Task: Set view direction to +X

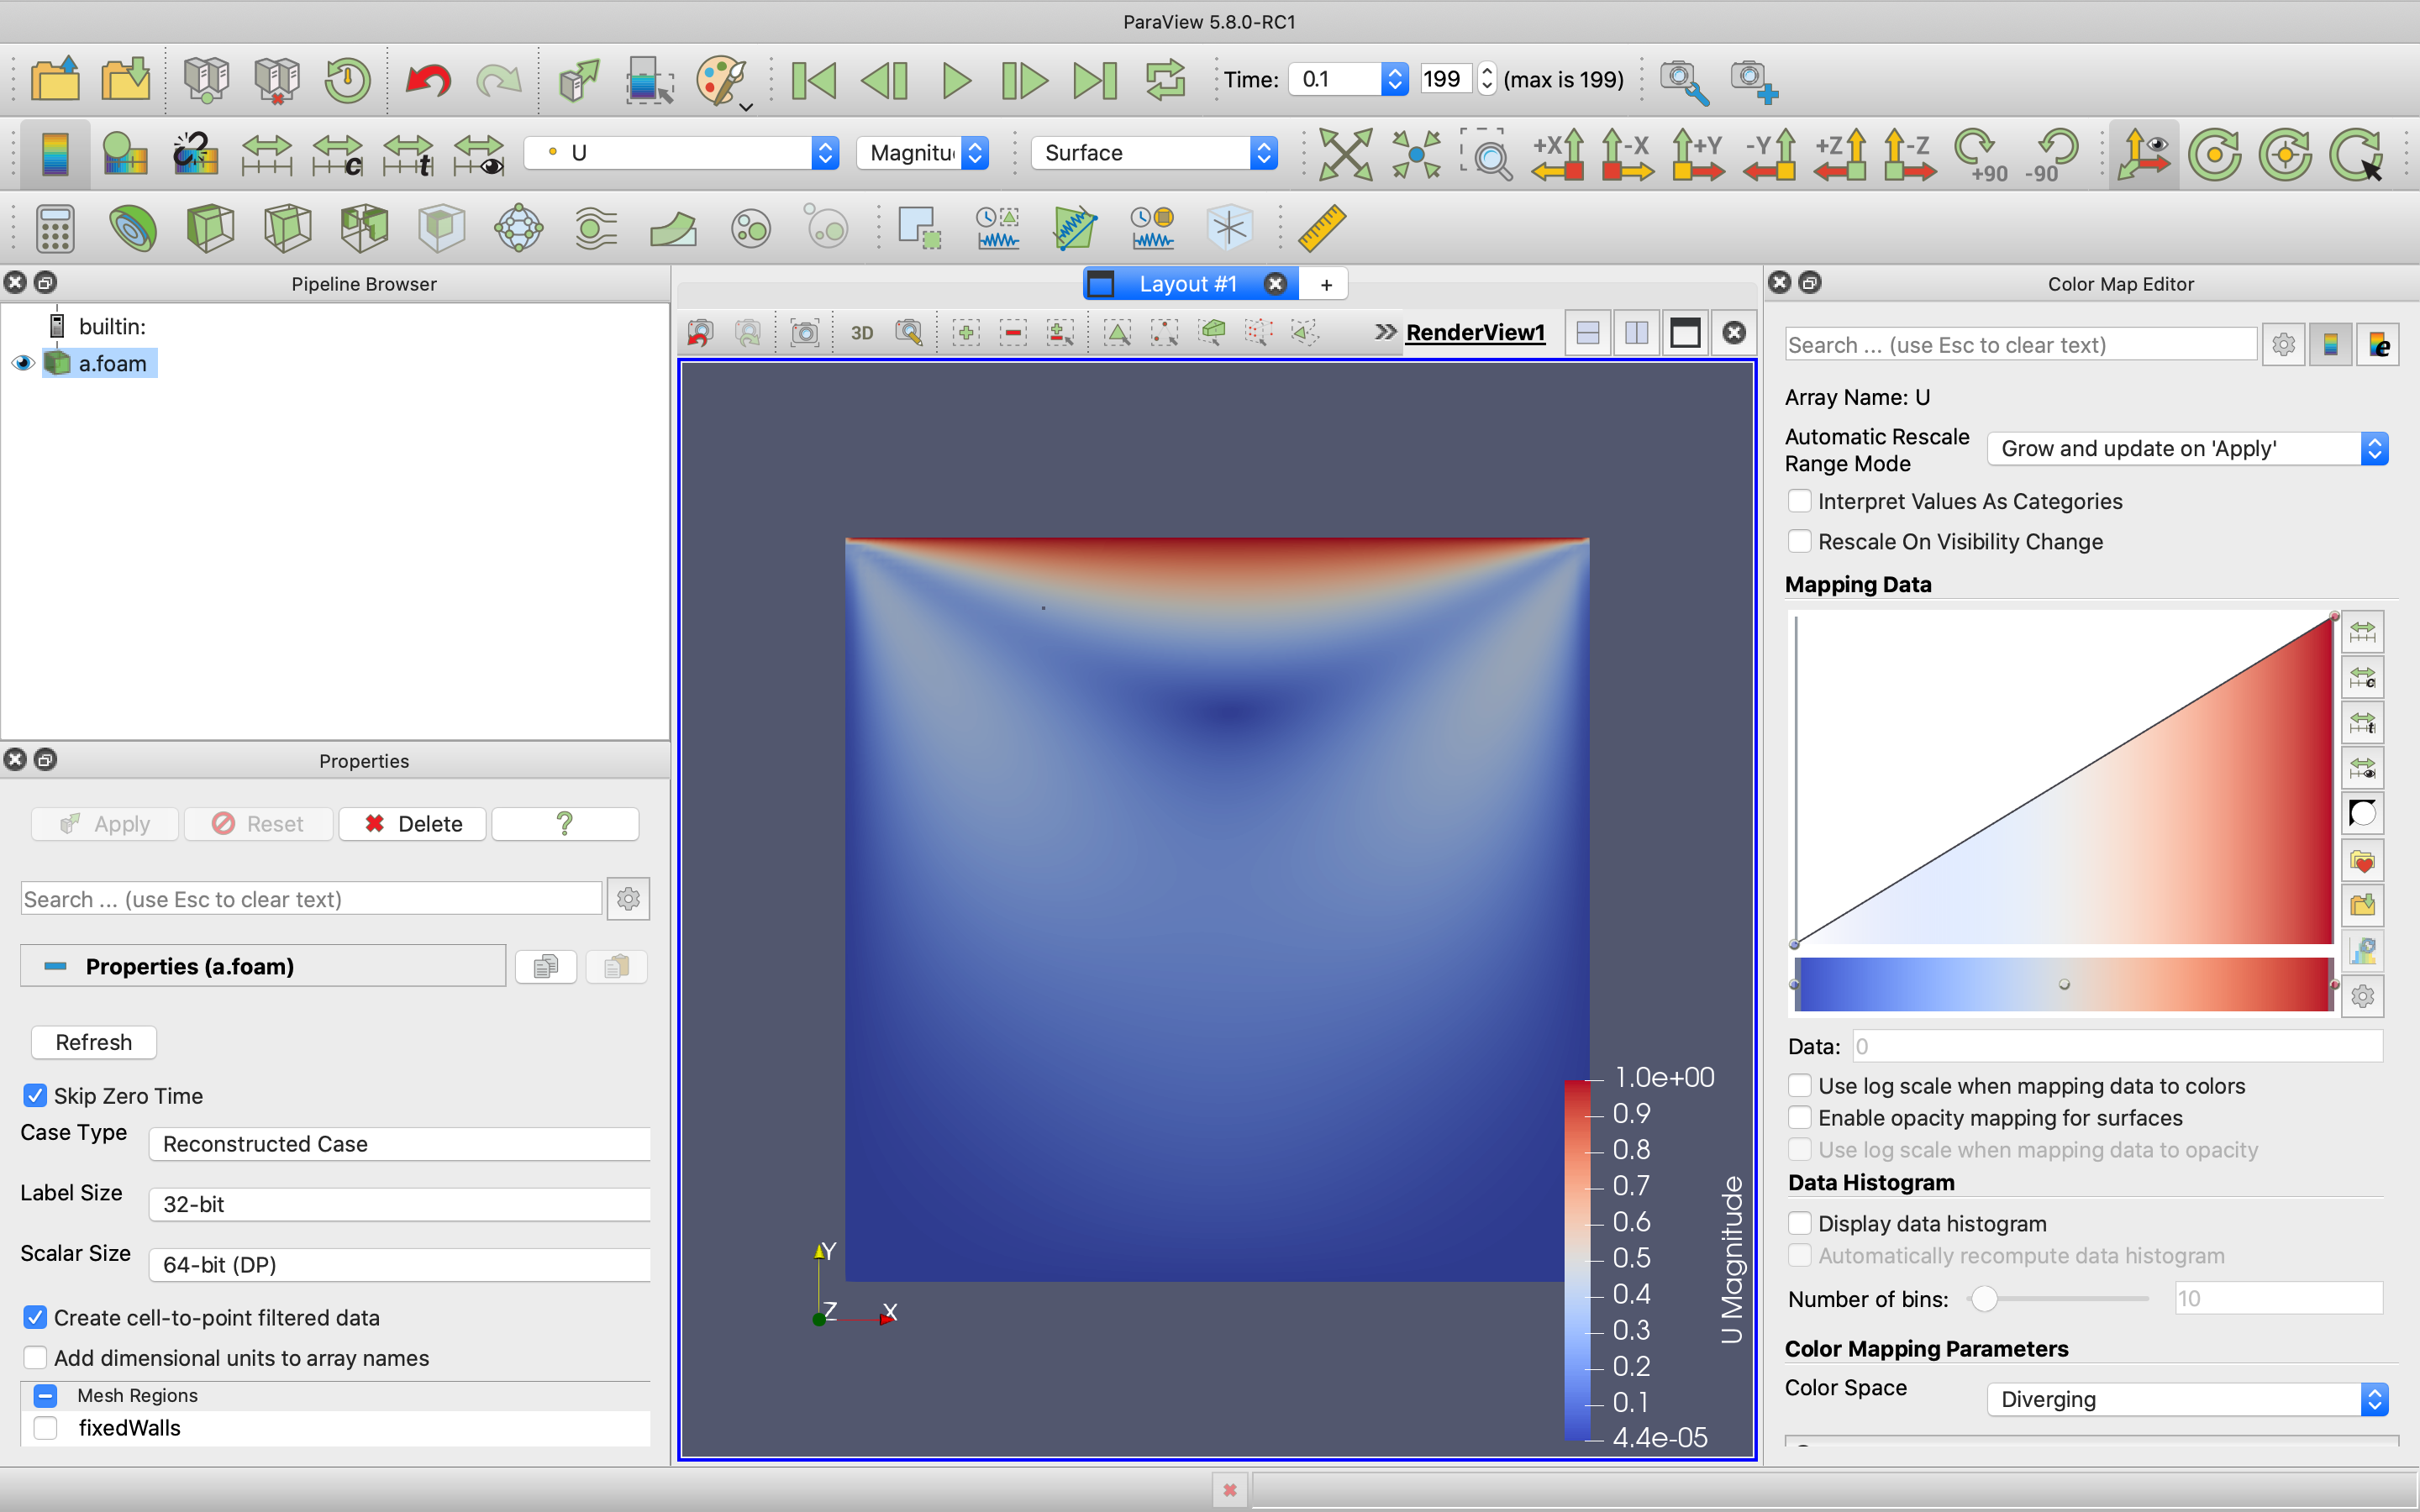Action: point(1557,154)
